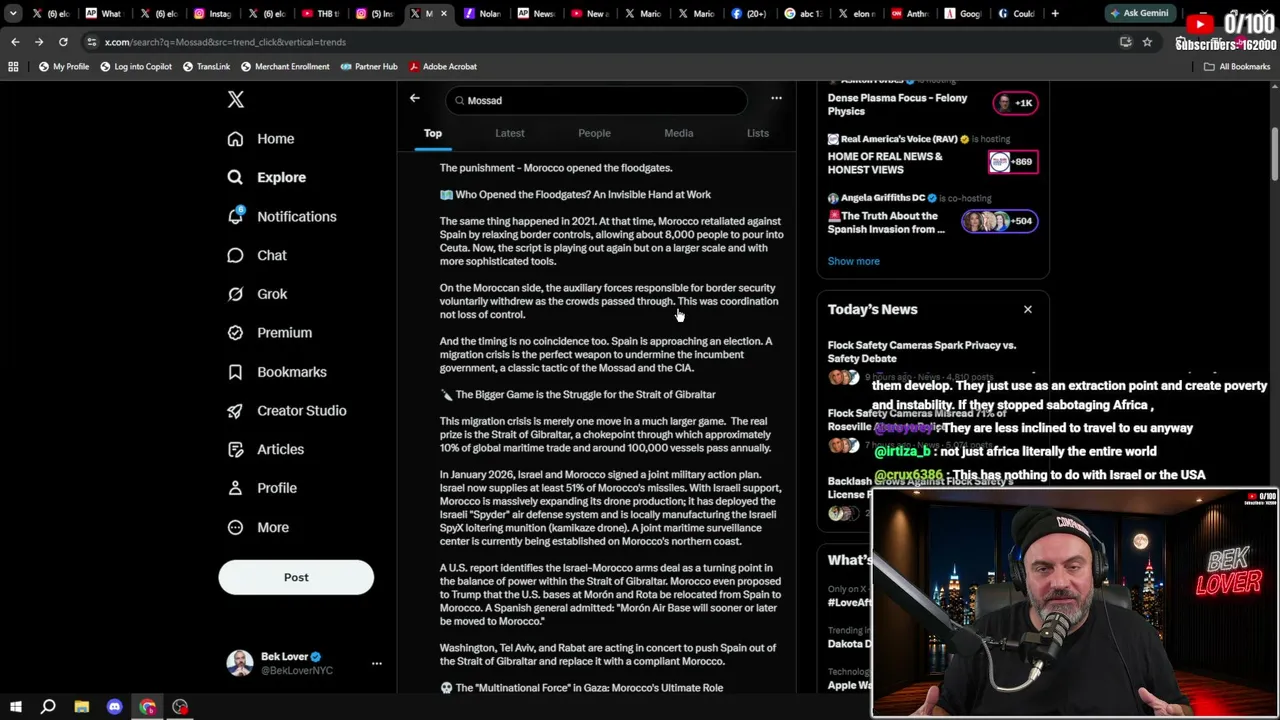Switch to the Instagram browser tab
The width and height of the screenshot is (1280, 720).
tap(211, 14)
